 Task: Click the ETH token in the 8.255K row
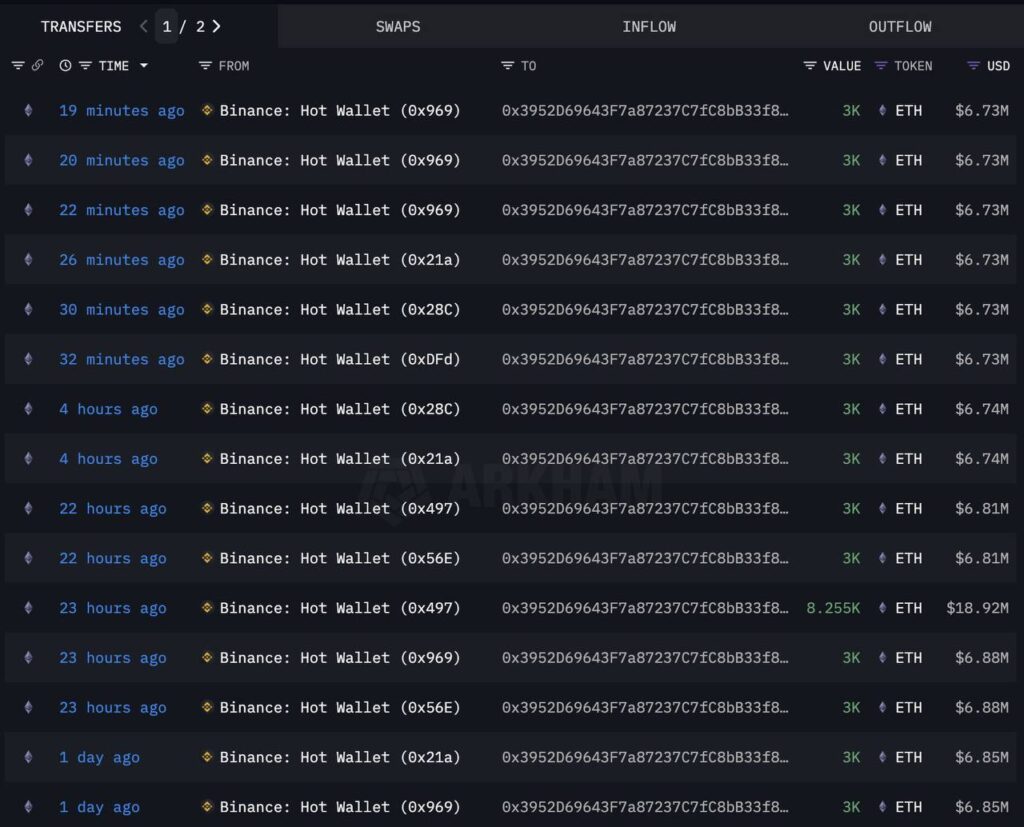coord(908,608)
